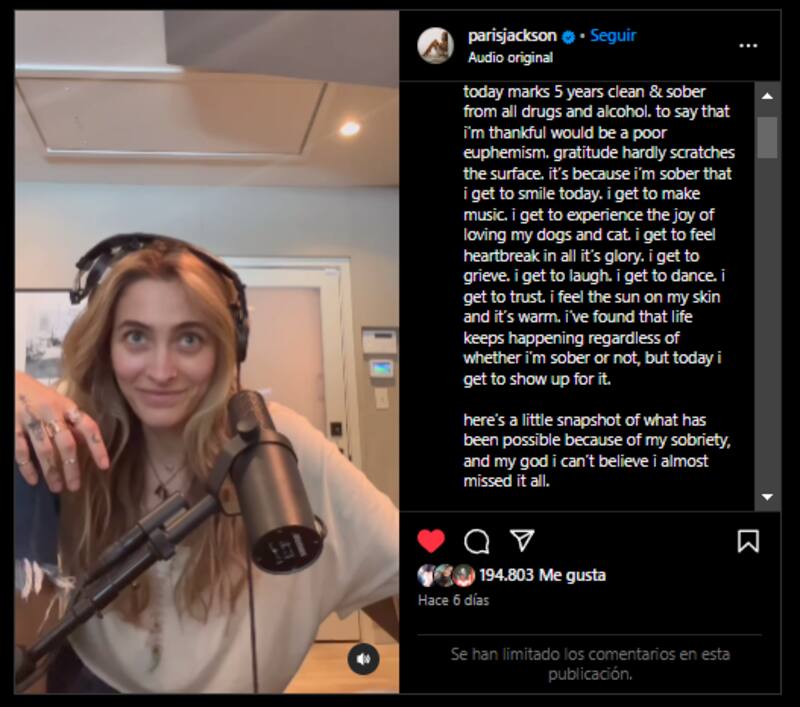Click caption scrollbar down arrow

click(767, 497)
